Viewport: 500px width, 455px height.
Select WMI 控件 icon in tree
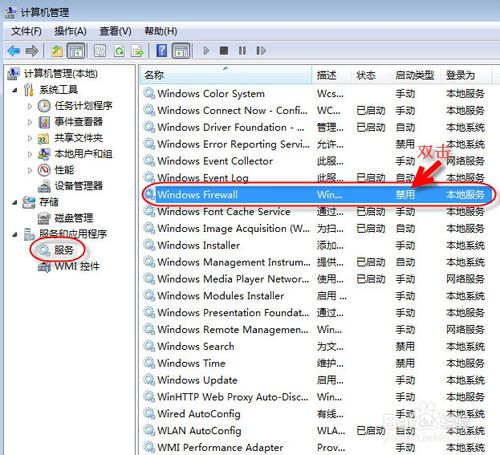(44, 267)
